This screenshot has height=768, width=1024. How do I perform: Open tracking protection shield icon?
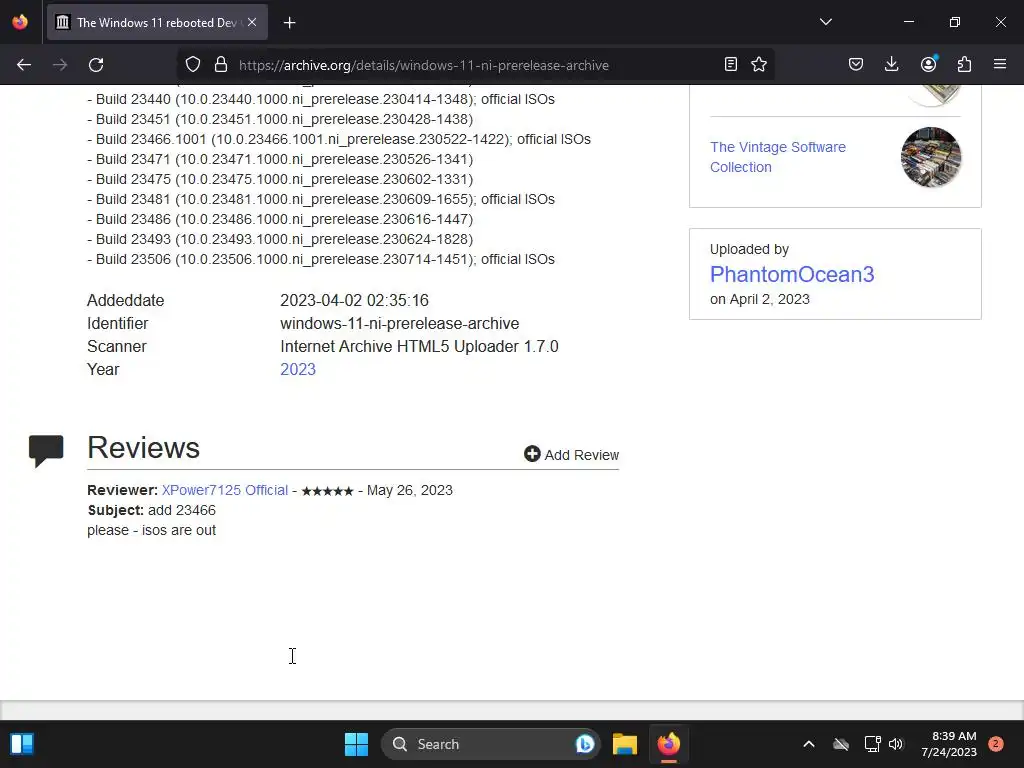tap(193, 65)
